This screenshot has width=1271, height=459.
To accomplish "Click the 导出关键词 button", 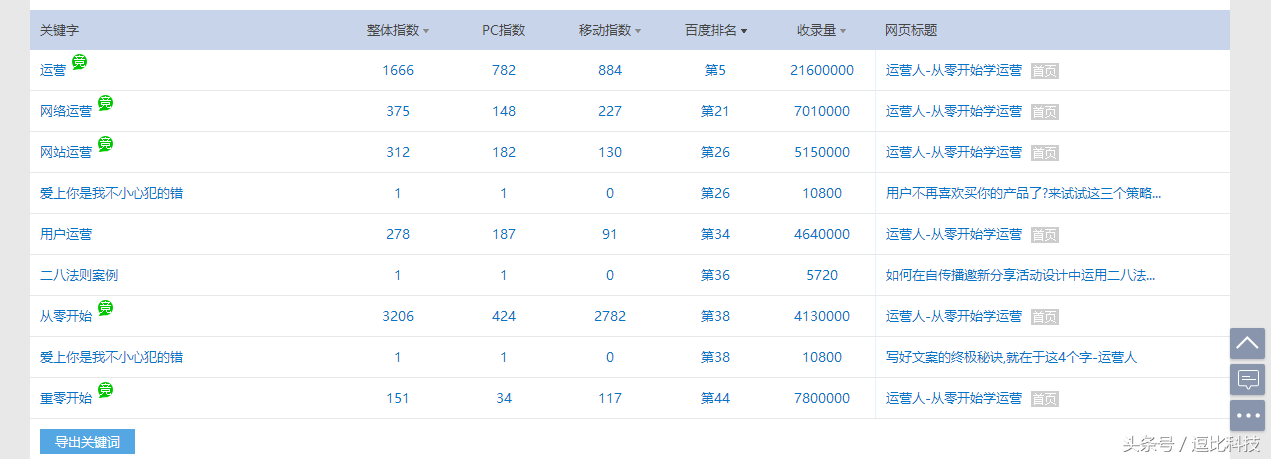I will point(87,442).
